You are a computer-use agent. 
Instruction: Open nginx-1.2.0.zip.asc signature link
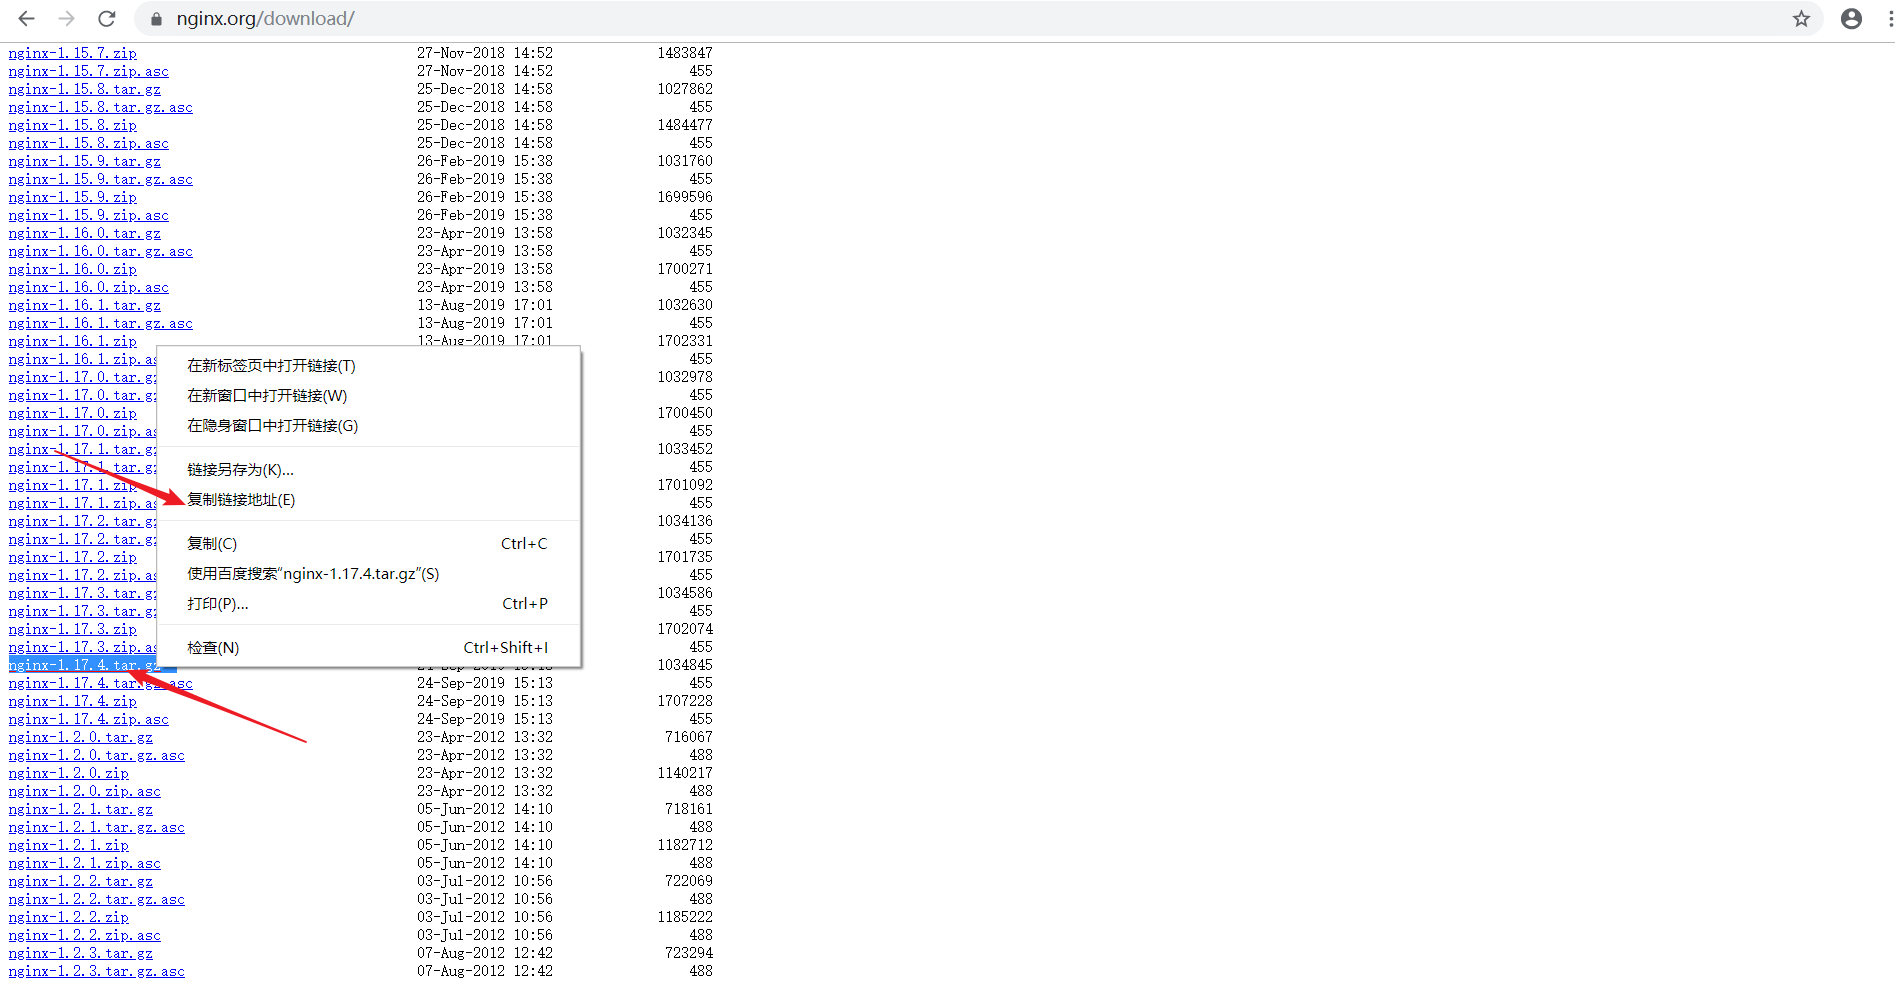[85, 791]
